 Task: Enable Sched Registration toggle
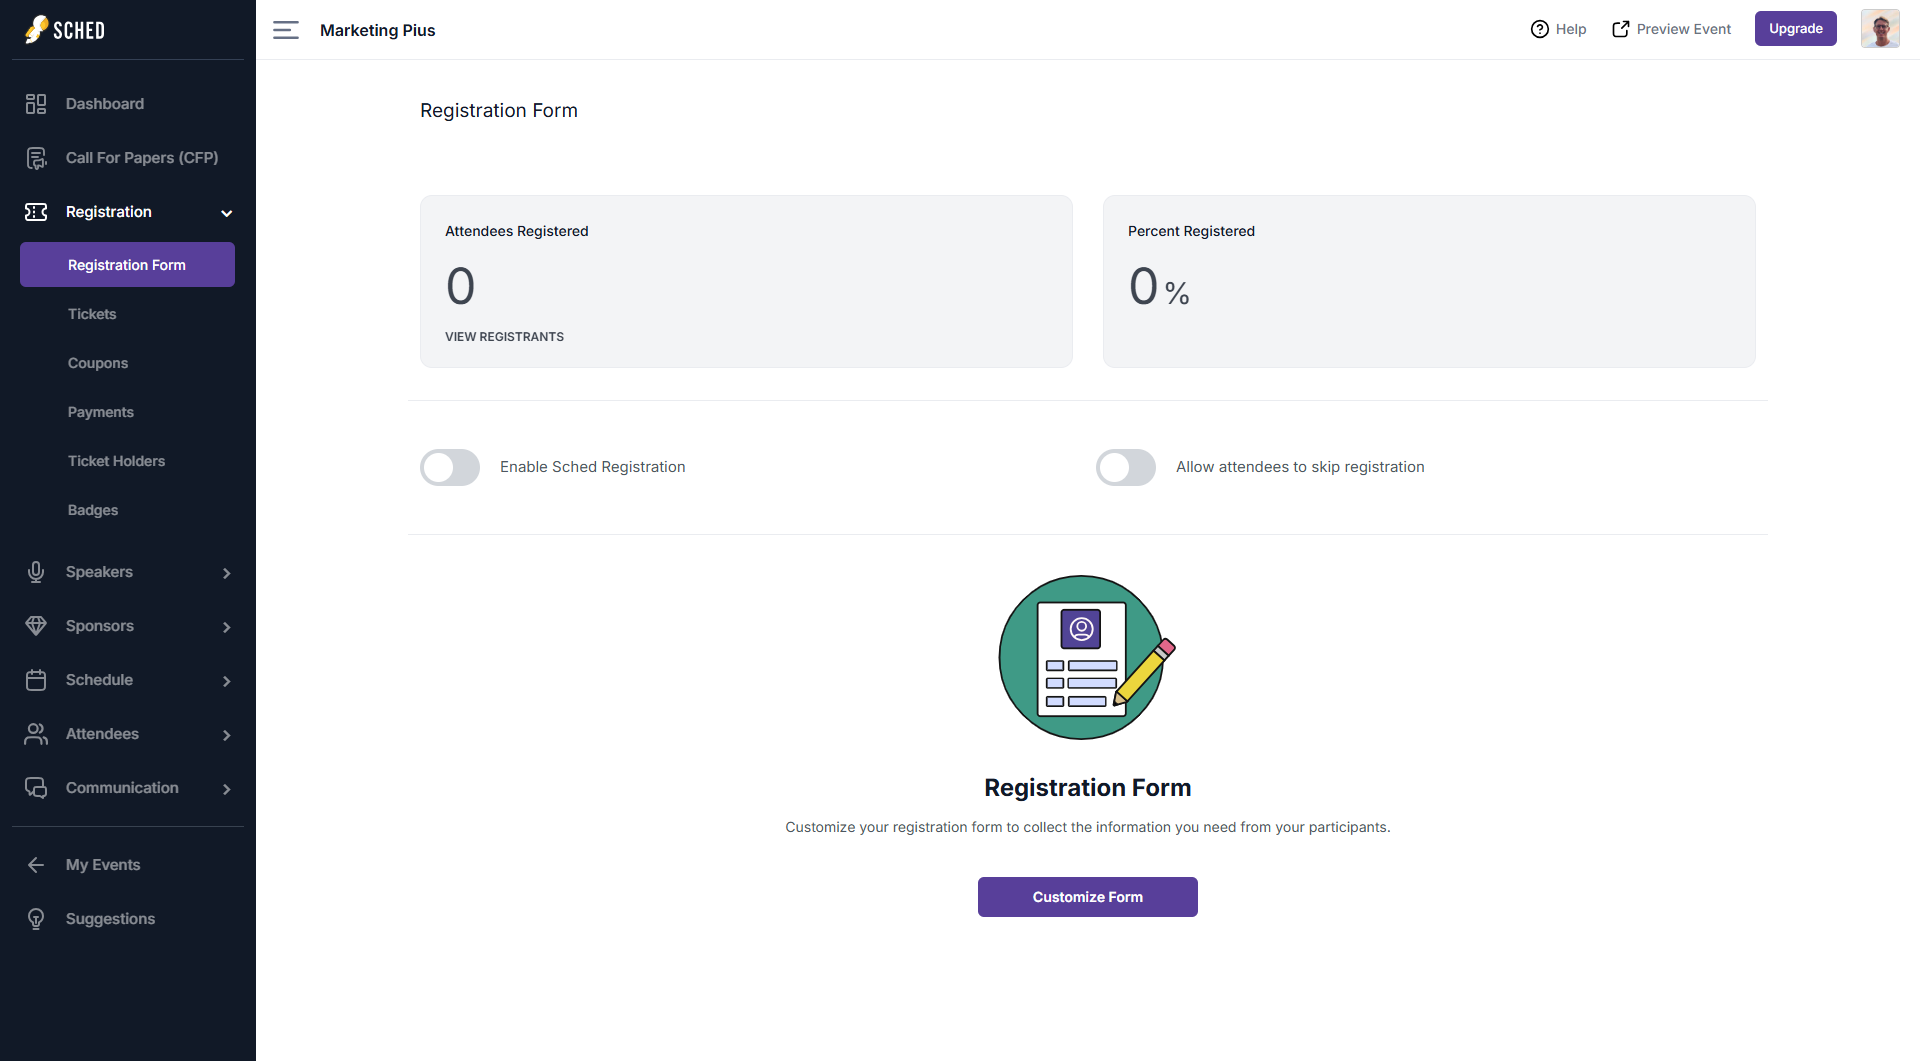450,467
